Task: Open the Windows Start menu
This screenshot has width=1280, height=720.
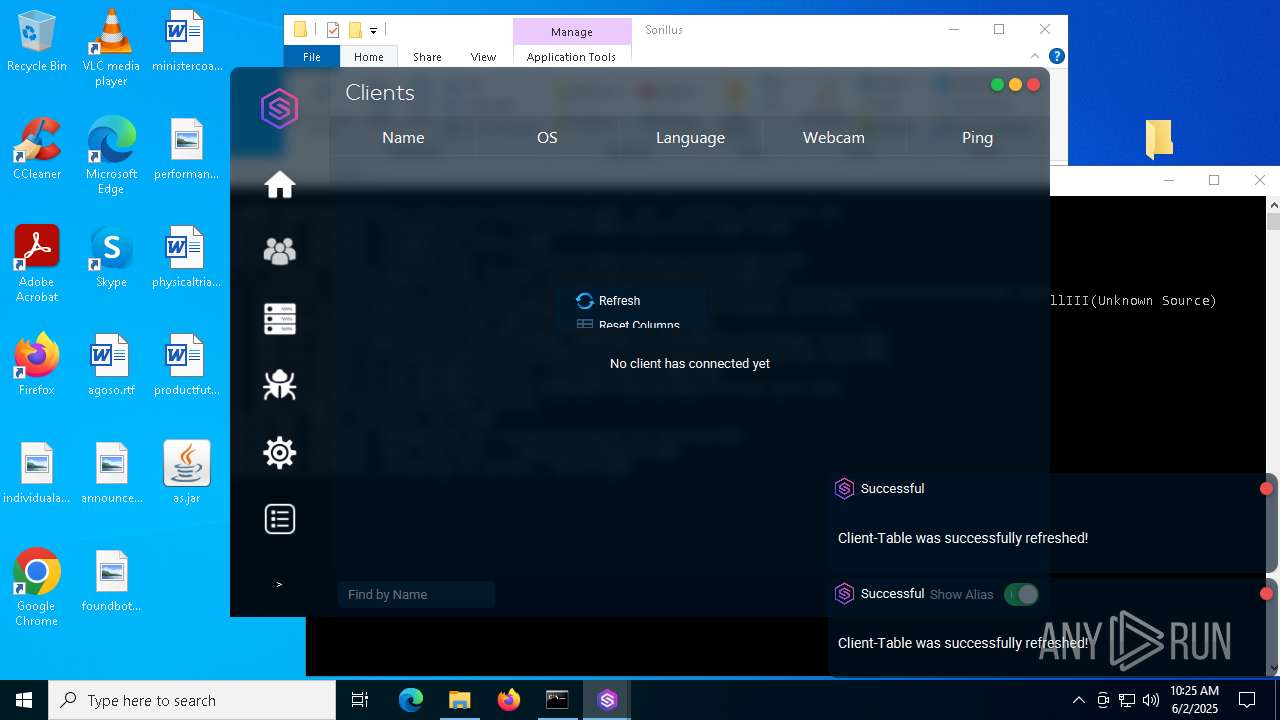Action: (24, 700)
